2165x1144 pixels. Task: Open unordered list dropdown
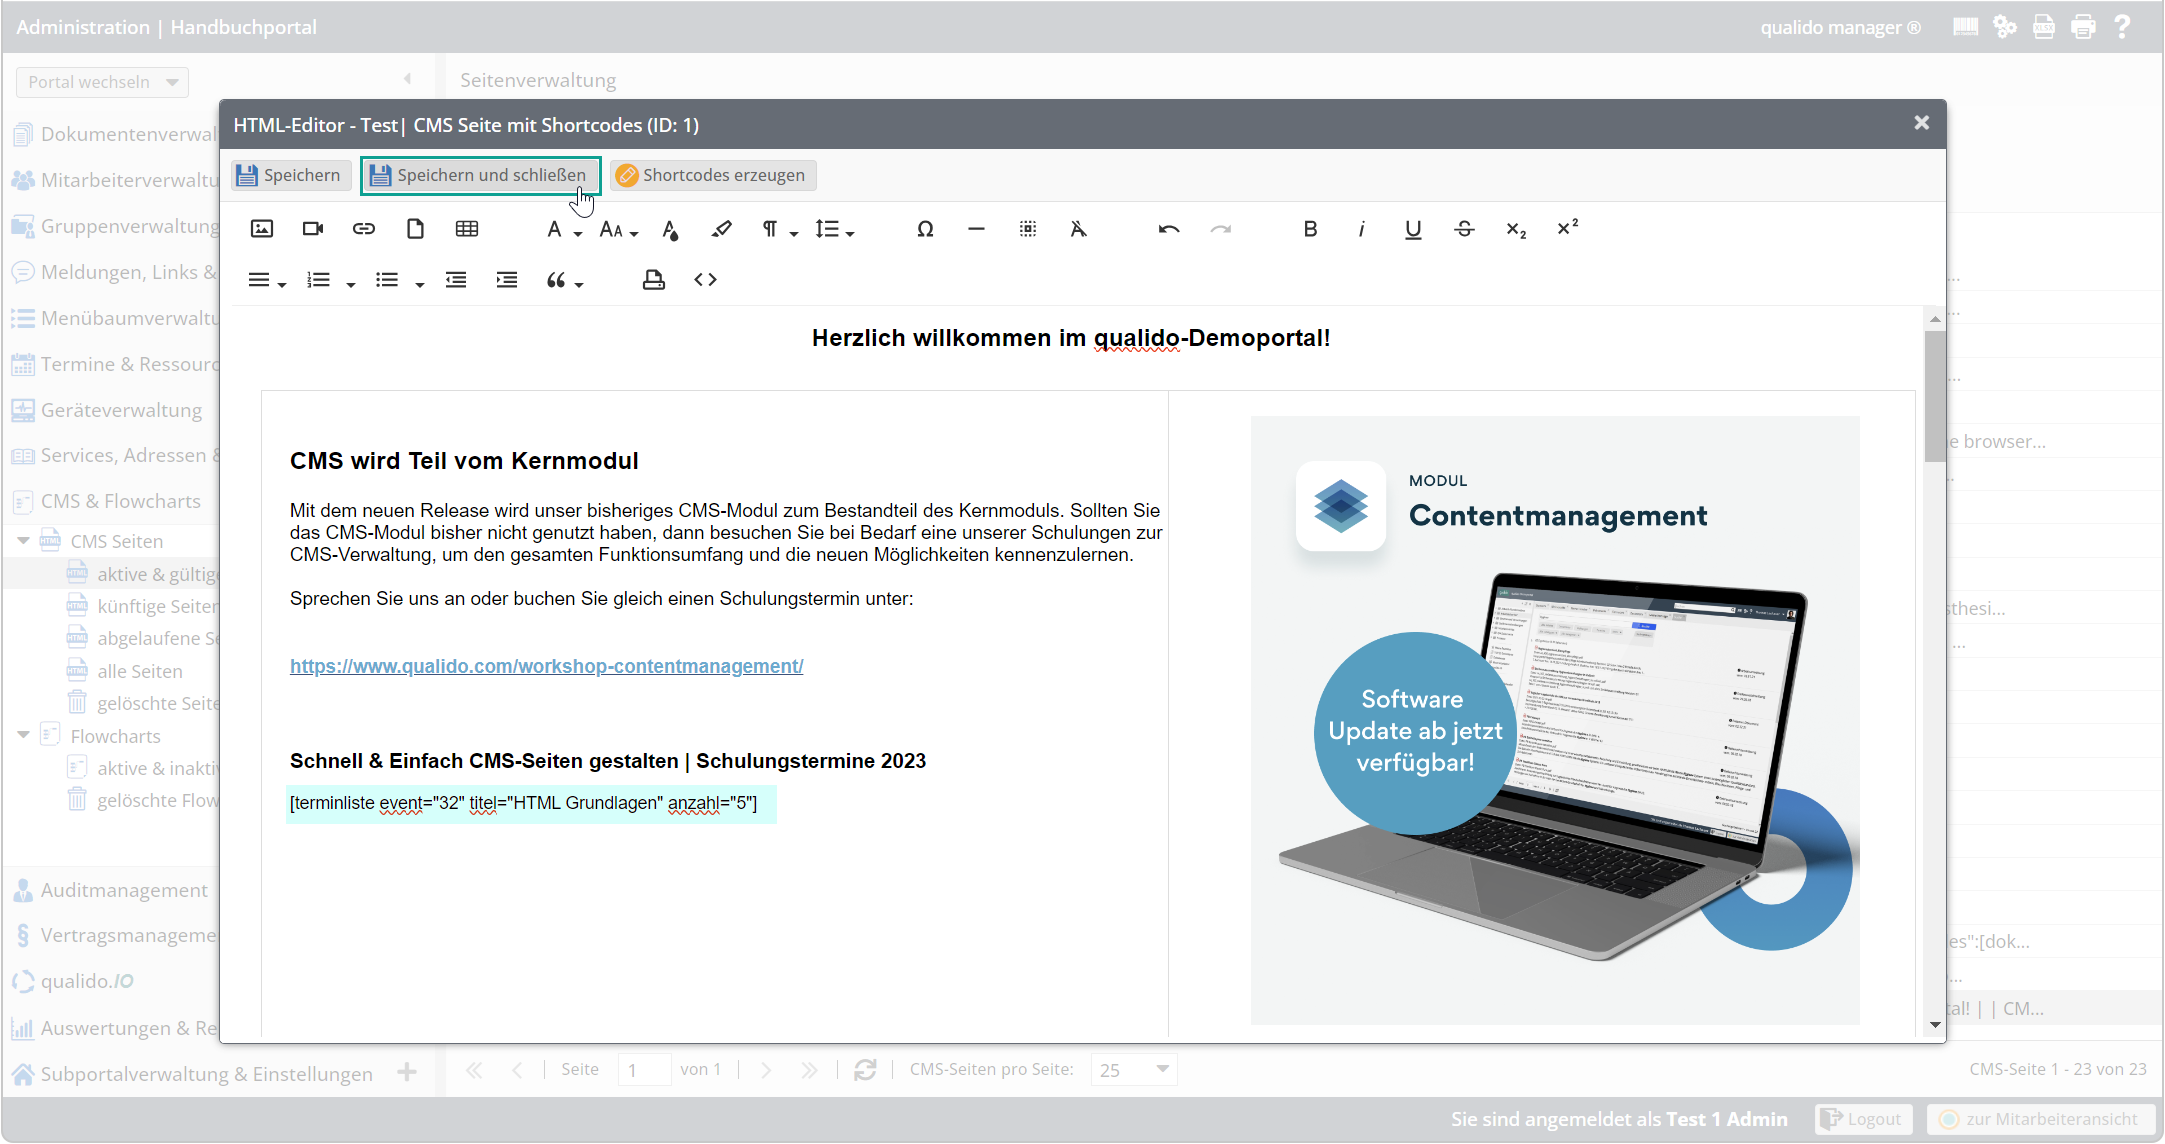[x=399, y=280]
